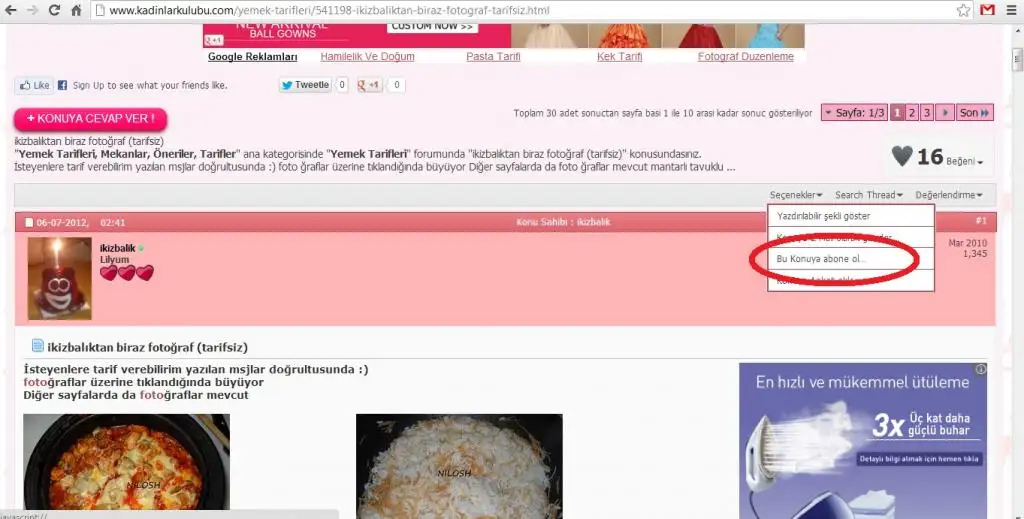Select 'Bu Konuya abone ol' menu item
Screen dimensions: 1024x519
(x=821, y=259)
